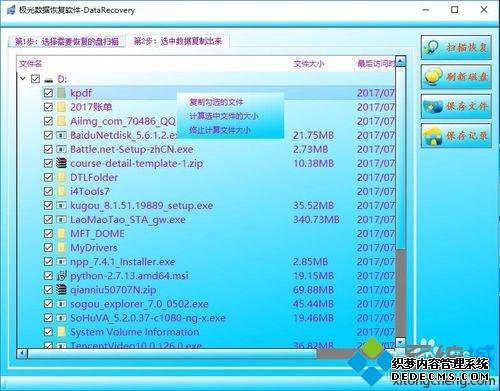Select the LaoMaoTao_STA_gw.exe file name

[x=128, y=219]
